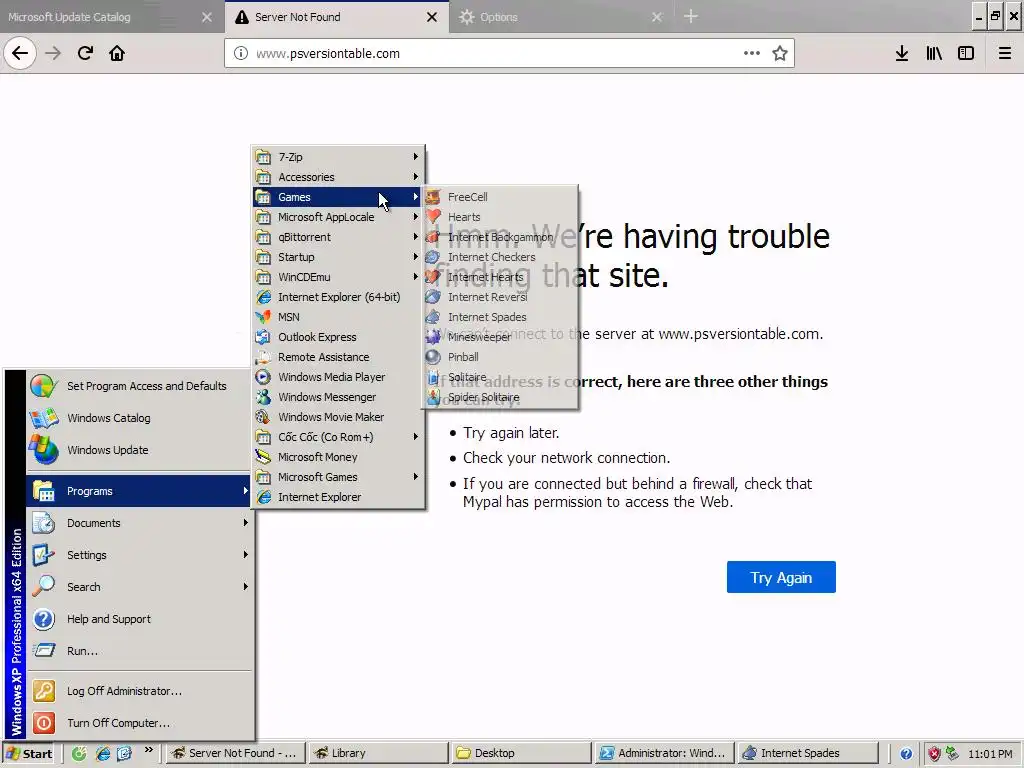The image size is (1024, 768).
Task: Expand the Microsoft Games folder
Action: tap(338, 477)
